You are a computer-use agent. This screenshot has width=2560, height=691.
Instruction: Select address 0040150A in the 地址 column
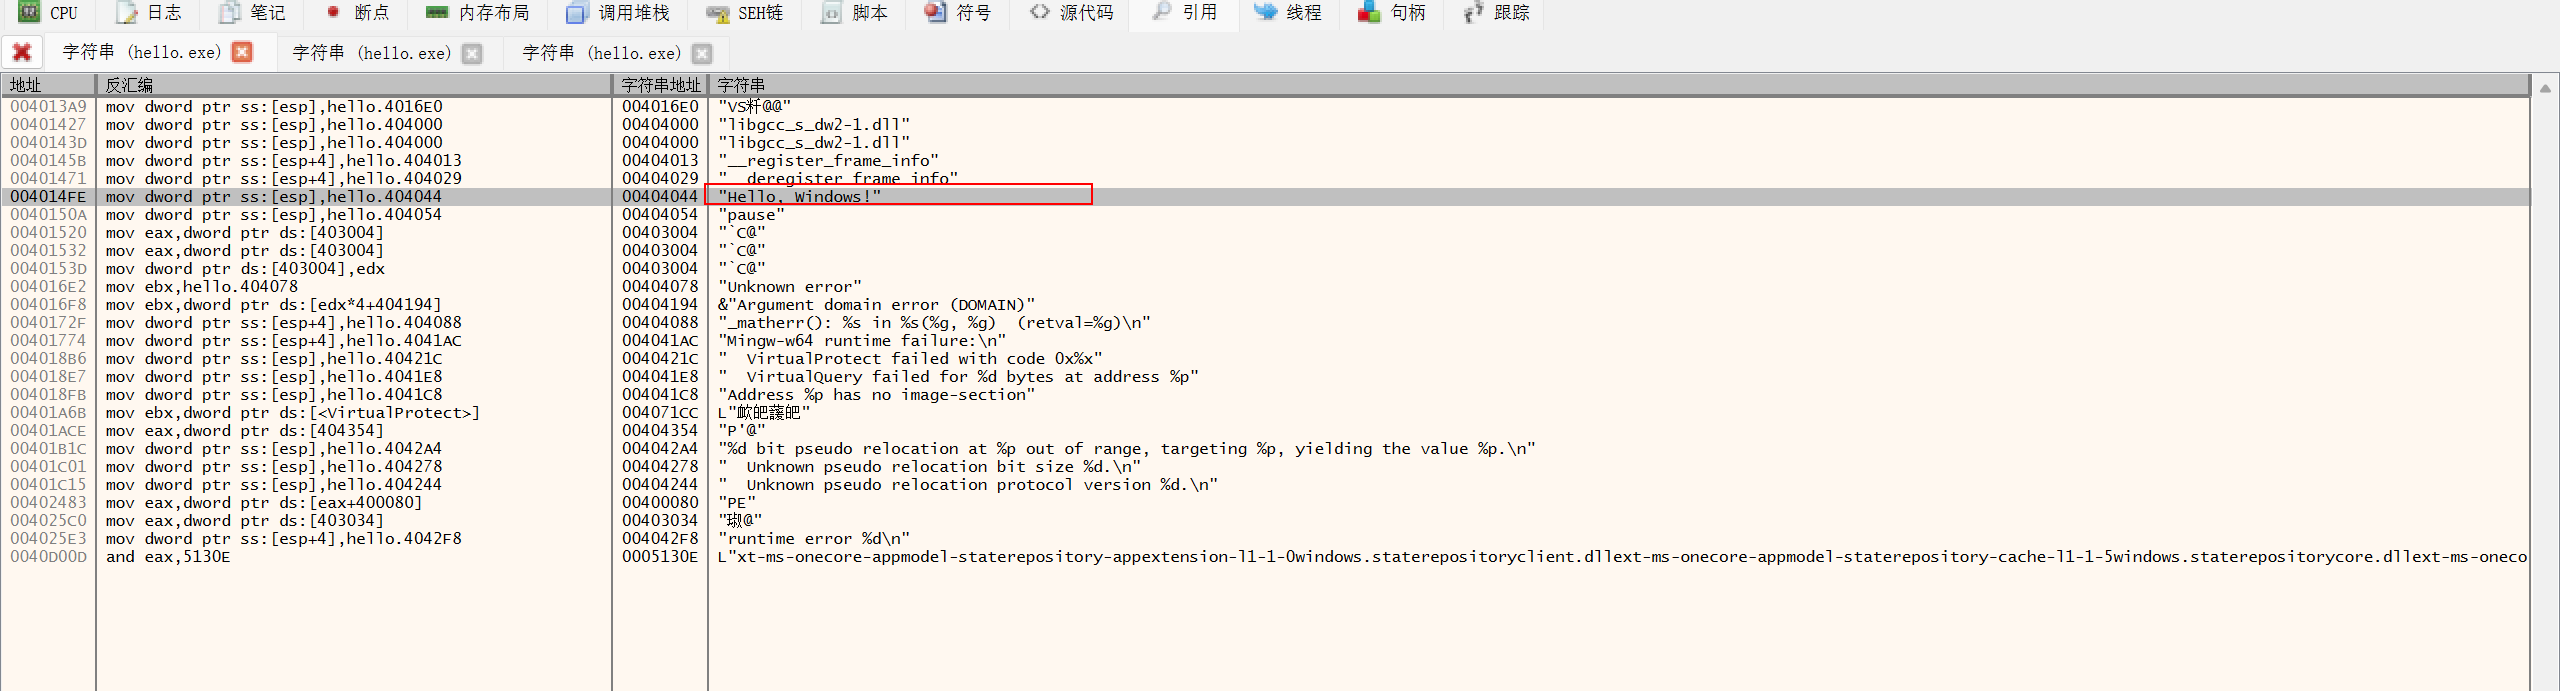[49, 215]
